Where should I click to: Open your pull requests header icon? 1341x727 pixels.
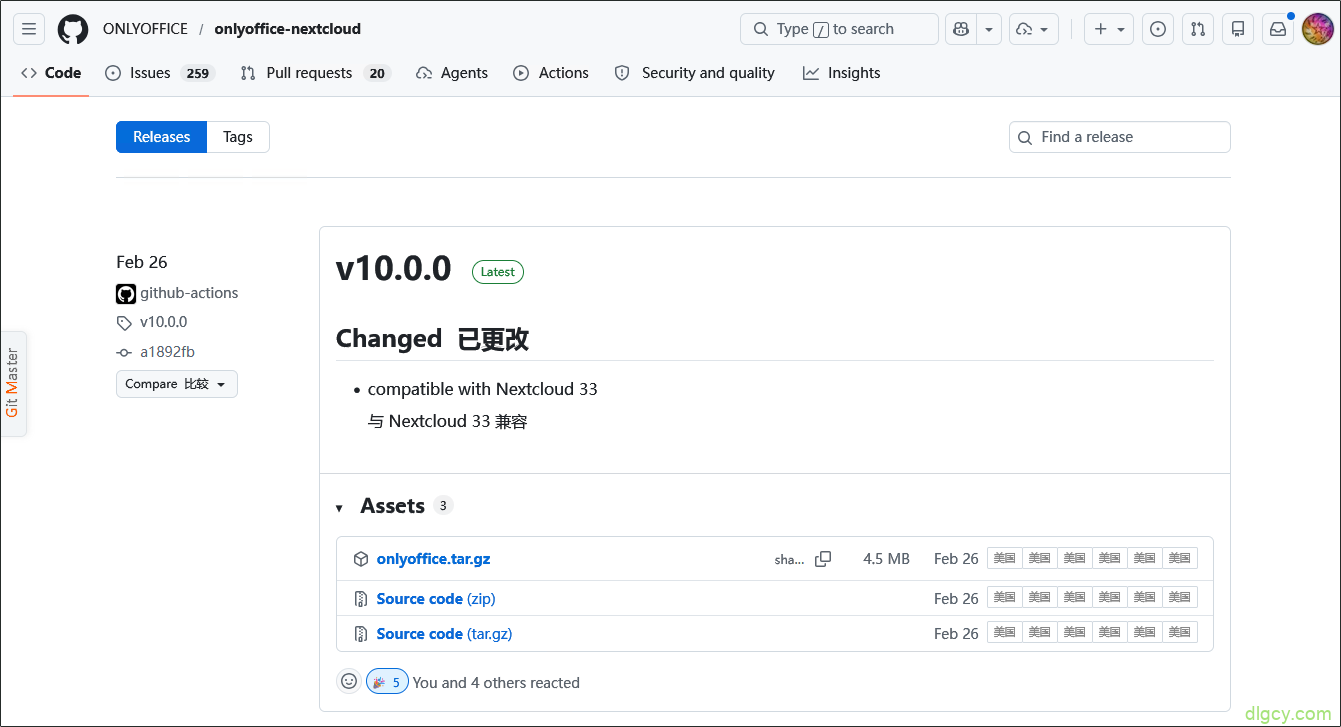click(x=1198, y=29)
